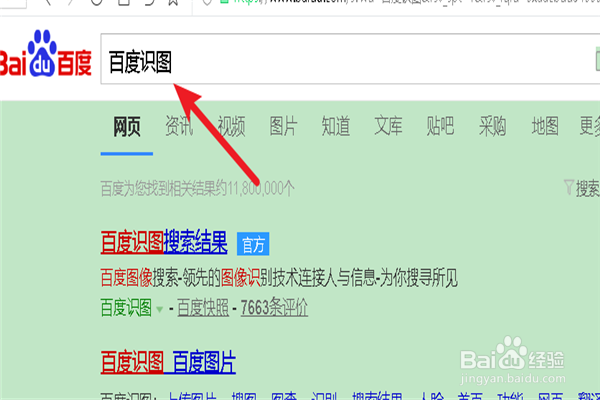Switch to the 图片 tab
Viewport: 600px width, 400px height.
pos(284,126)
